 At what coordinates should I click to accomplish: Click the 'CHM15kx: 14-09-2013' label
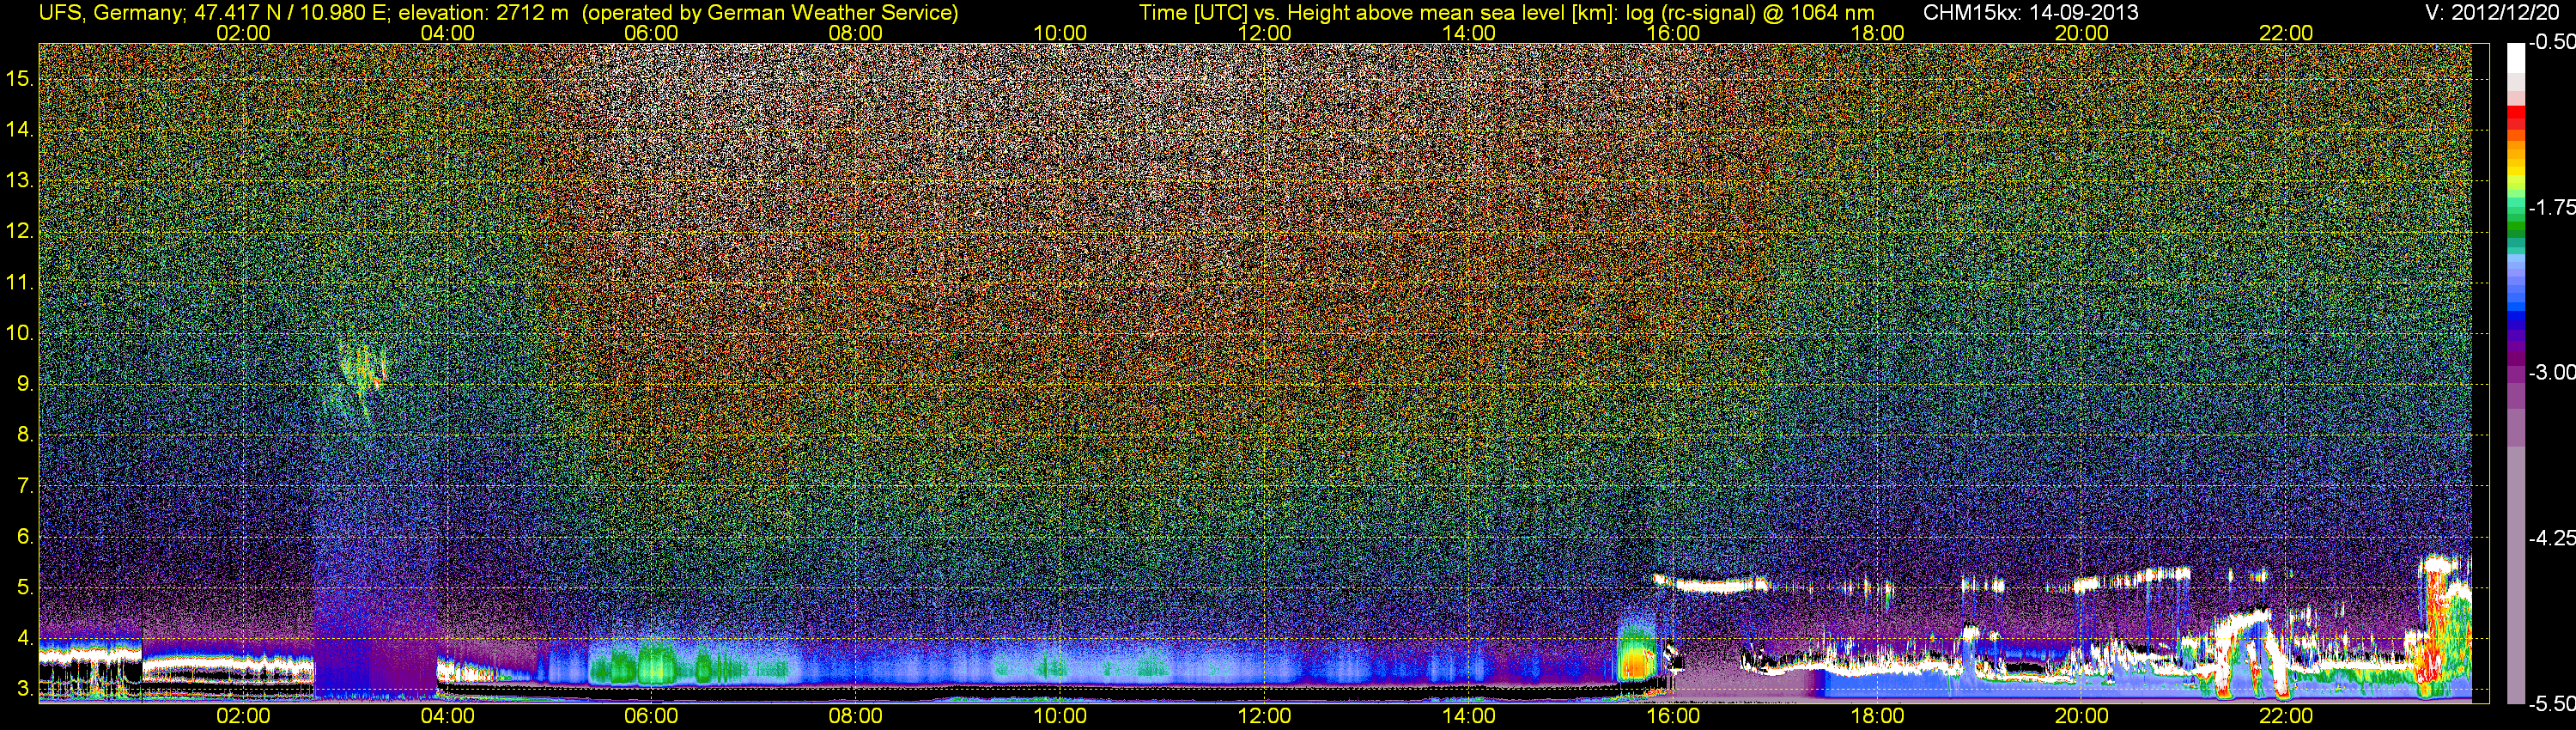[x=2030, y=12]
